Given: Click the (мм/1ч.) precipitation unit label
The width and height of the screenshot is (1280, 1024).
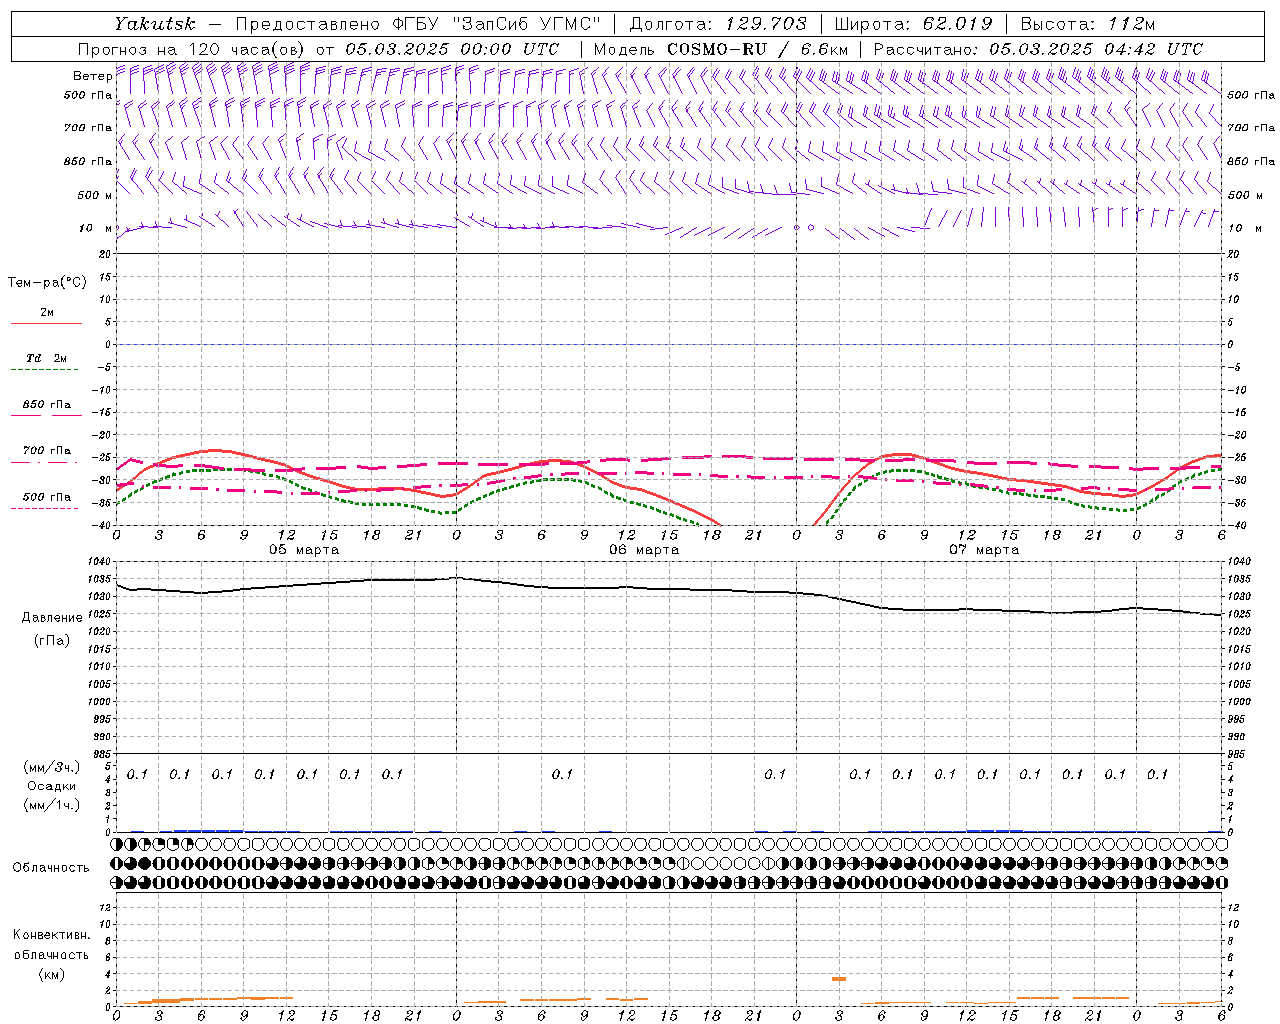Looking at the screenshot, I should (52, 805).
